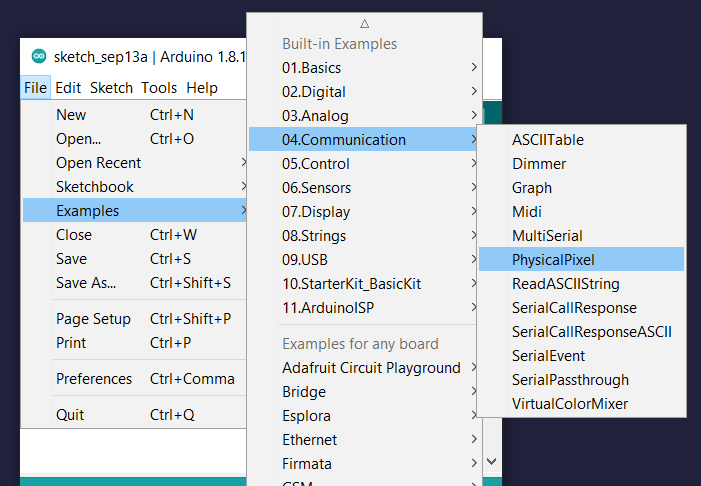The height and width of the screenshot is (486, 701).
Task: Open the SerialPassthrough example
Action: tap(581, 380)
